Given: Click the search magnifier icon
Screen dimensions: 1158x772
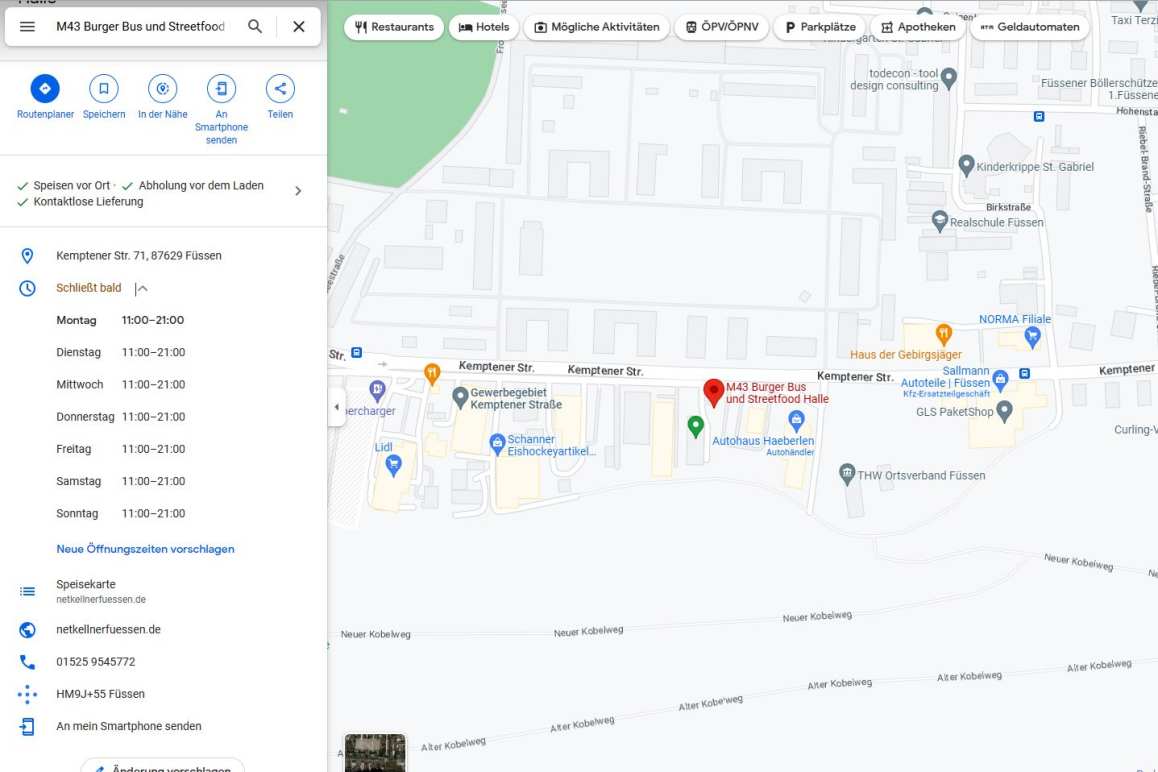Looking at the screenshot, I should [x=255, y=27].
